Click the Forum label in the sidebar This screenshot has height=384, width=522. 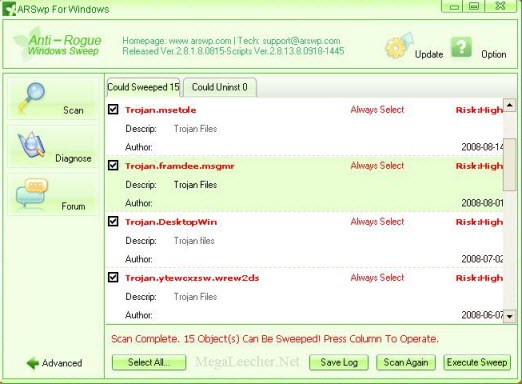[73, 206]
